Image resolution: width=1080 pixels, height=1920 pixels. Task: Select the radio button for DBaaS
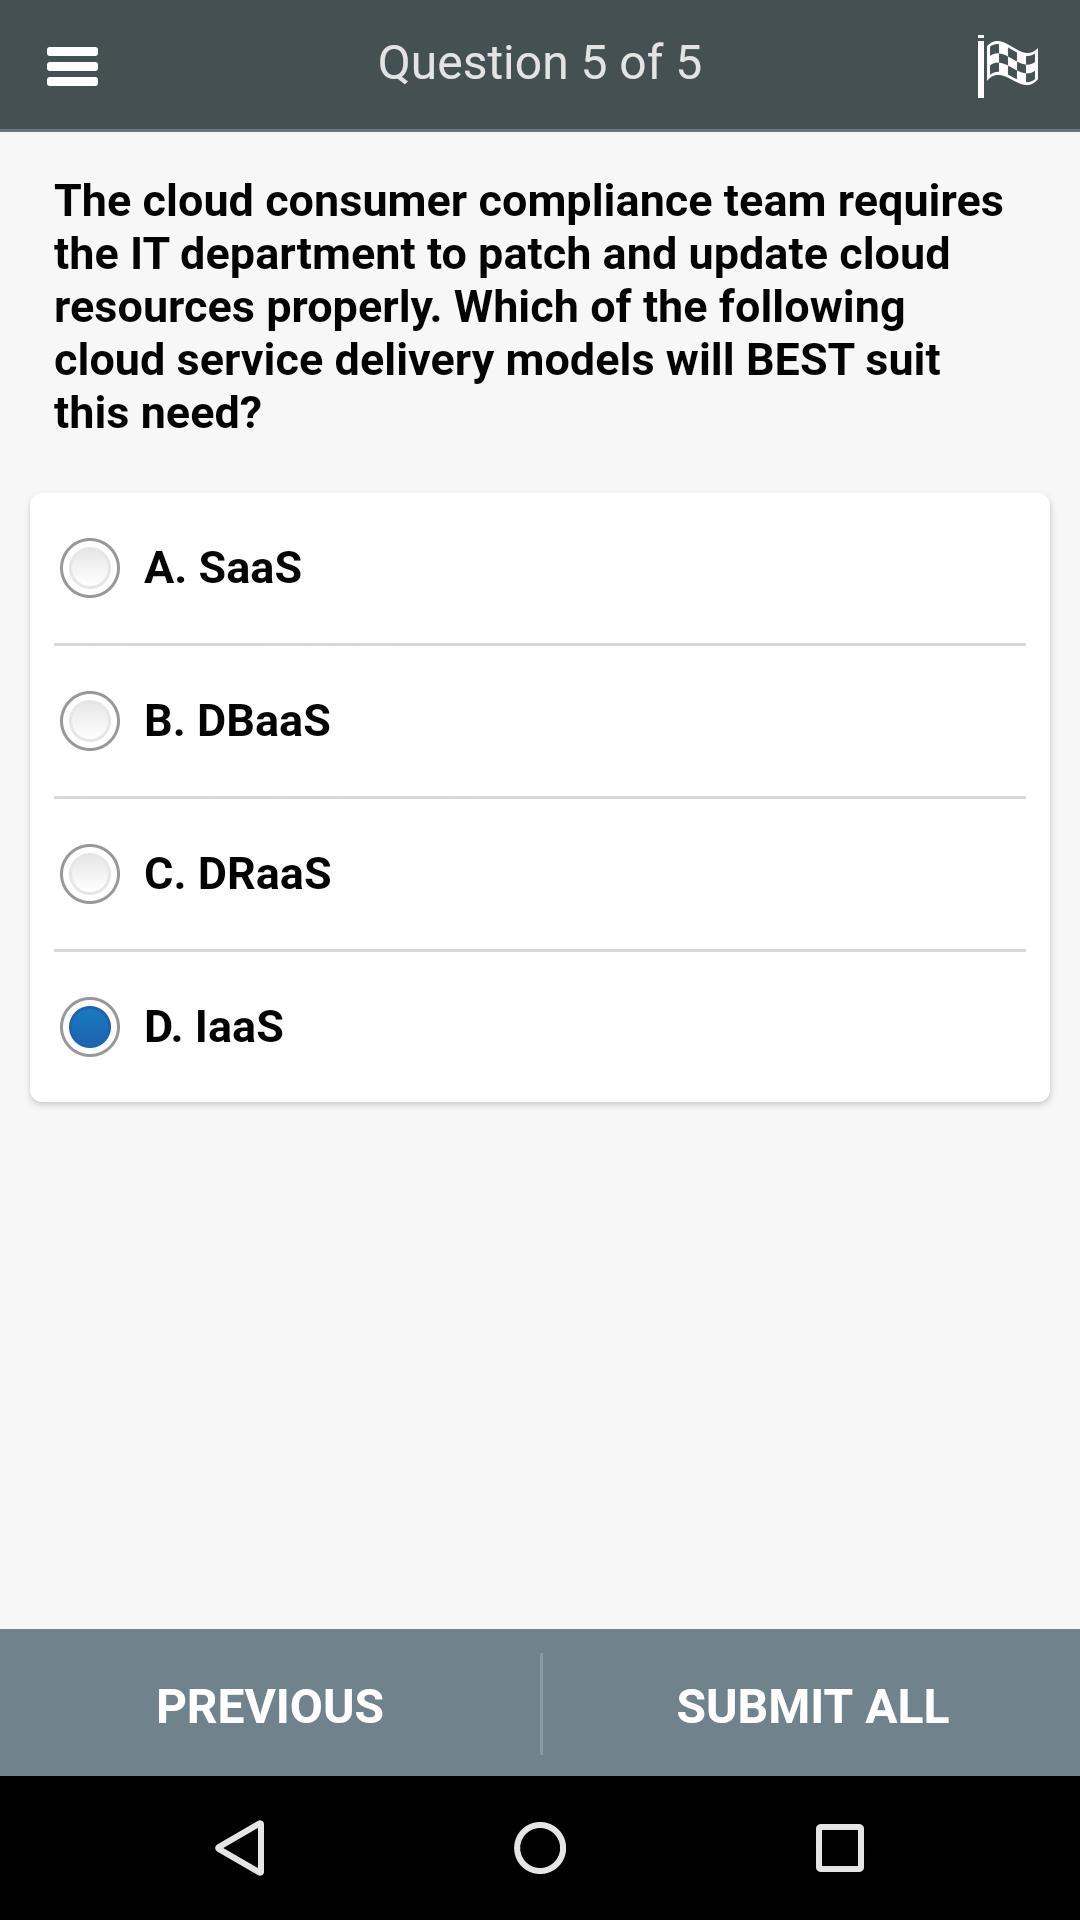point(90,721)
